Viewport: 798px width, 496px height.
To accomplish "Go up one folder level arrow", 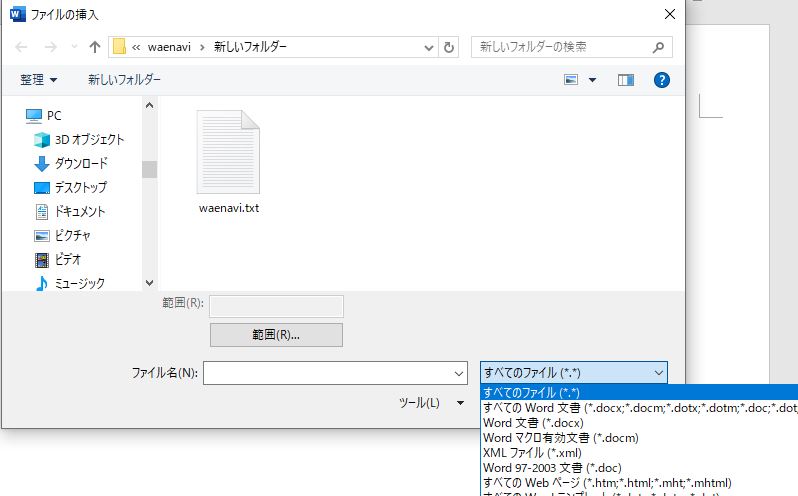I will [x=95, y=47].
